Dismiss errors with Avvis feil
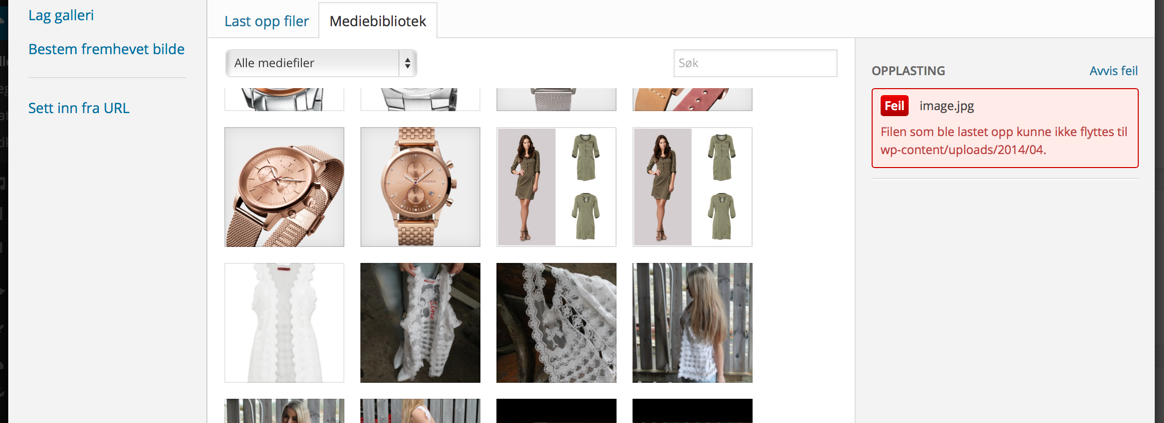1164x423 pixels. click(x=1114, y=71)
